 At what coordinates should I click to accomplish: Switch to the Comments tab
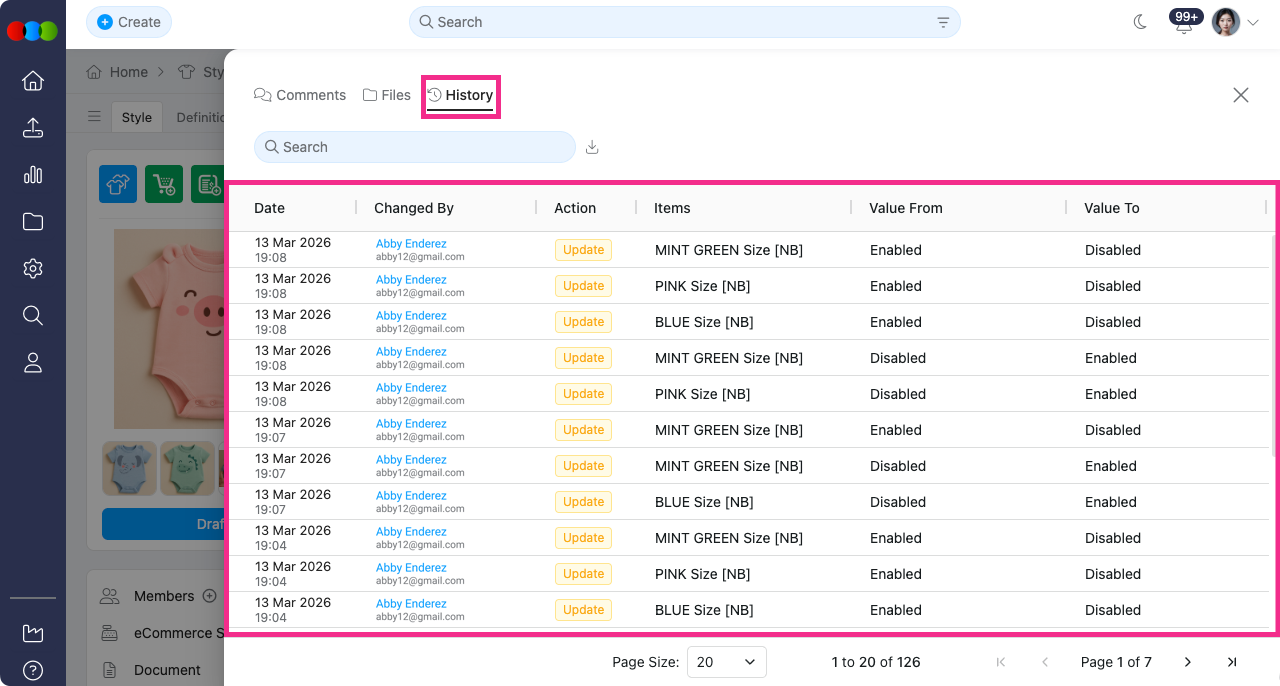click(x=300, y=95)
